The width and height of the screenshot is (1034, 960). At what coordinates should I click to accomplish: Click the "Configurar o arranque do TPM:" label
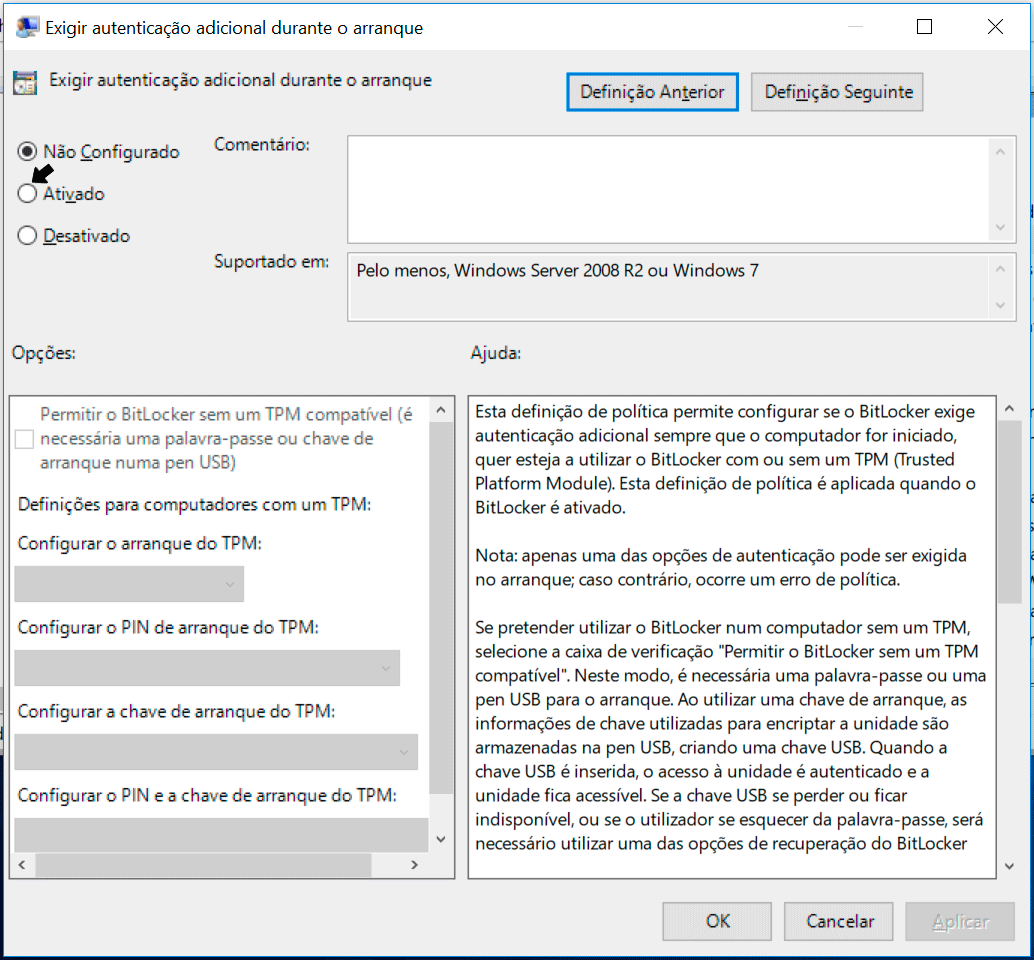coord(140,543)
